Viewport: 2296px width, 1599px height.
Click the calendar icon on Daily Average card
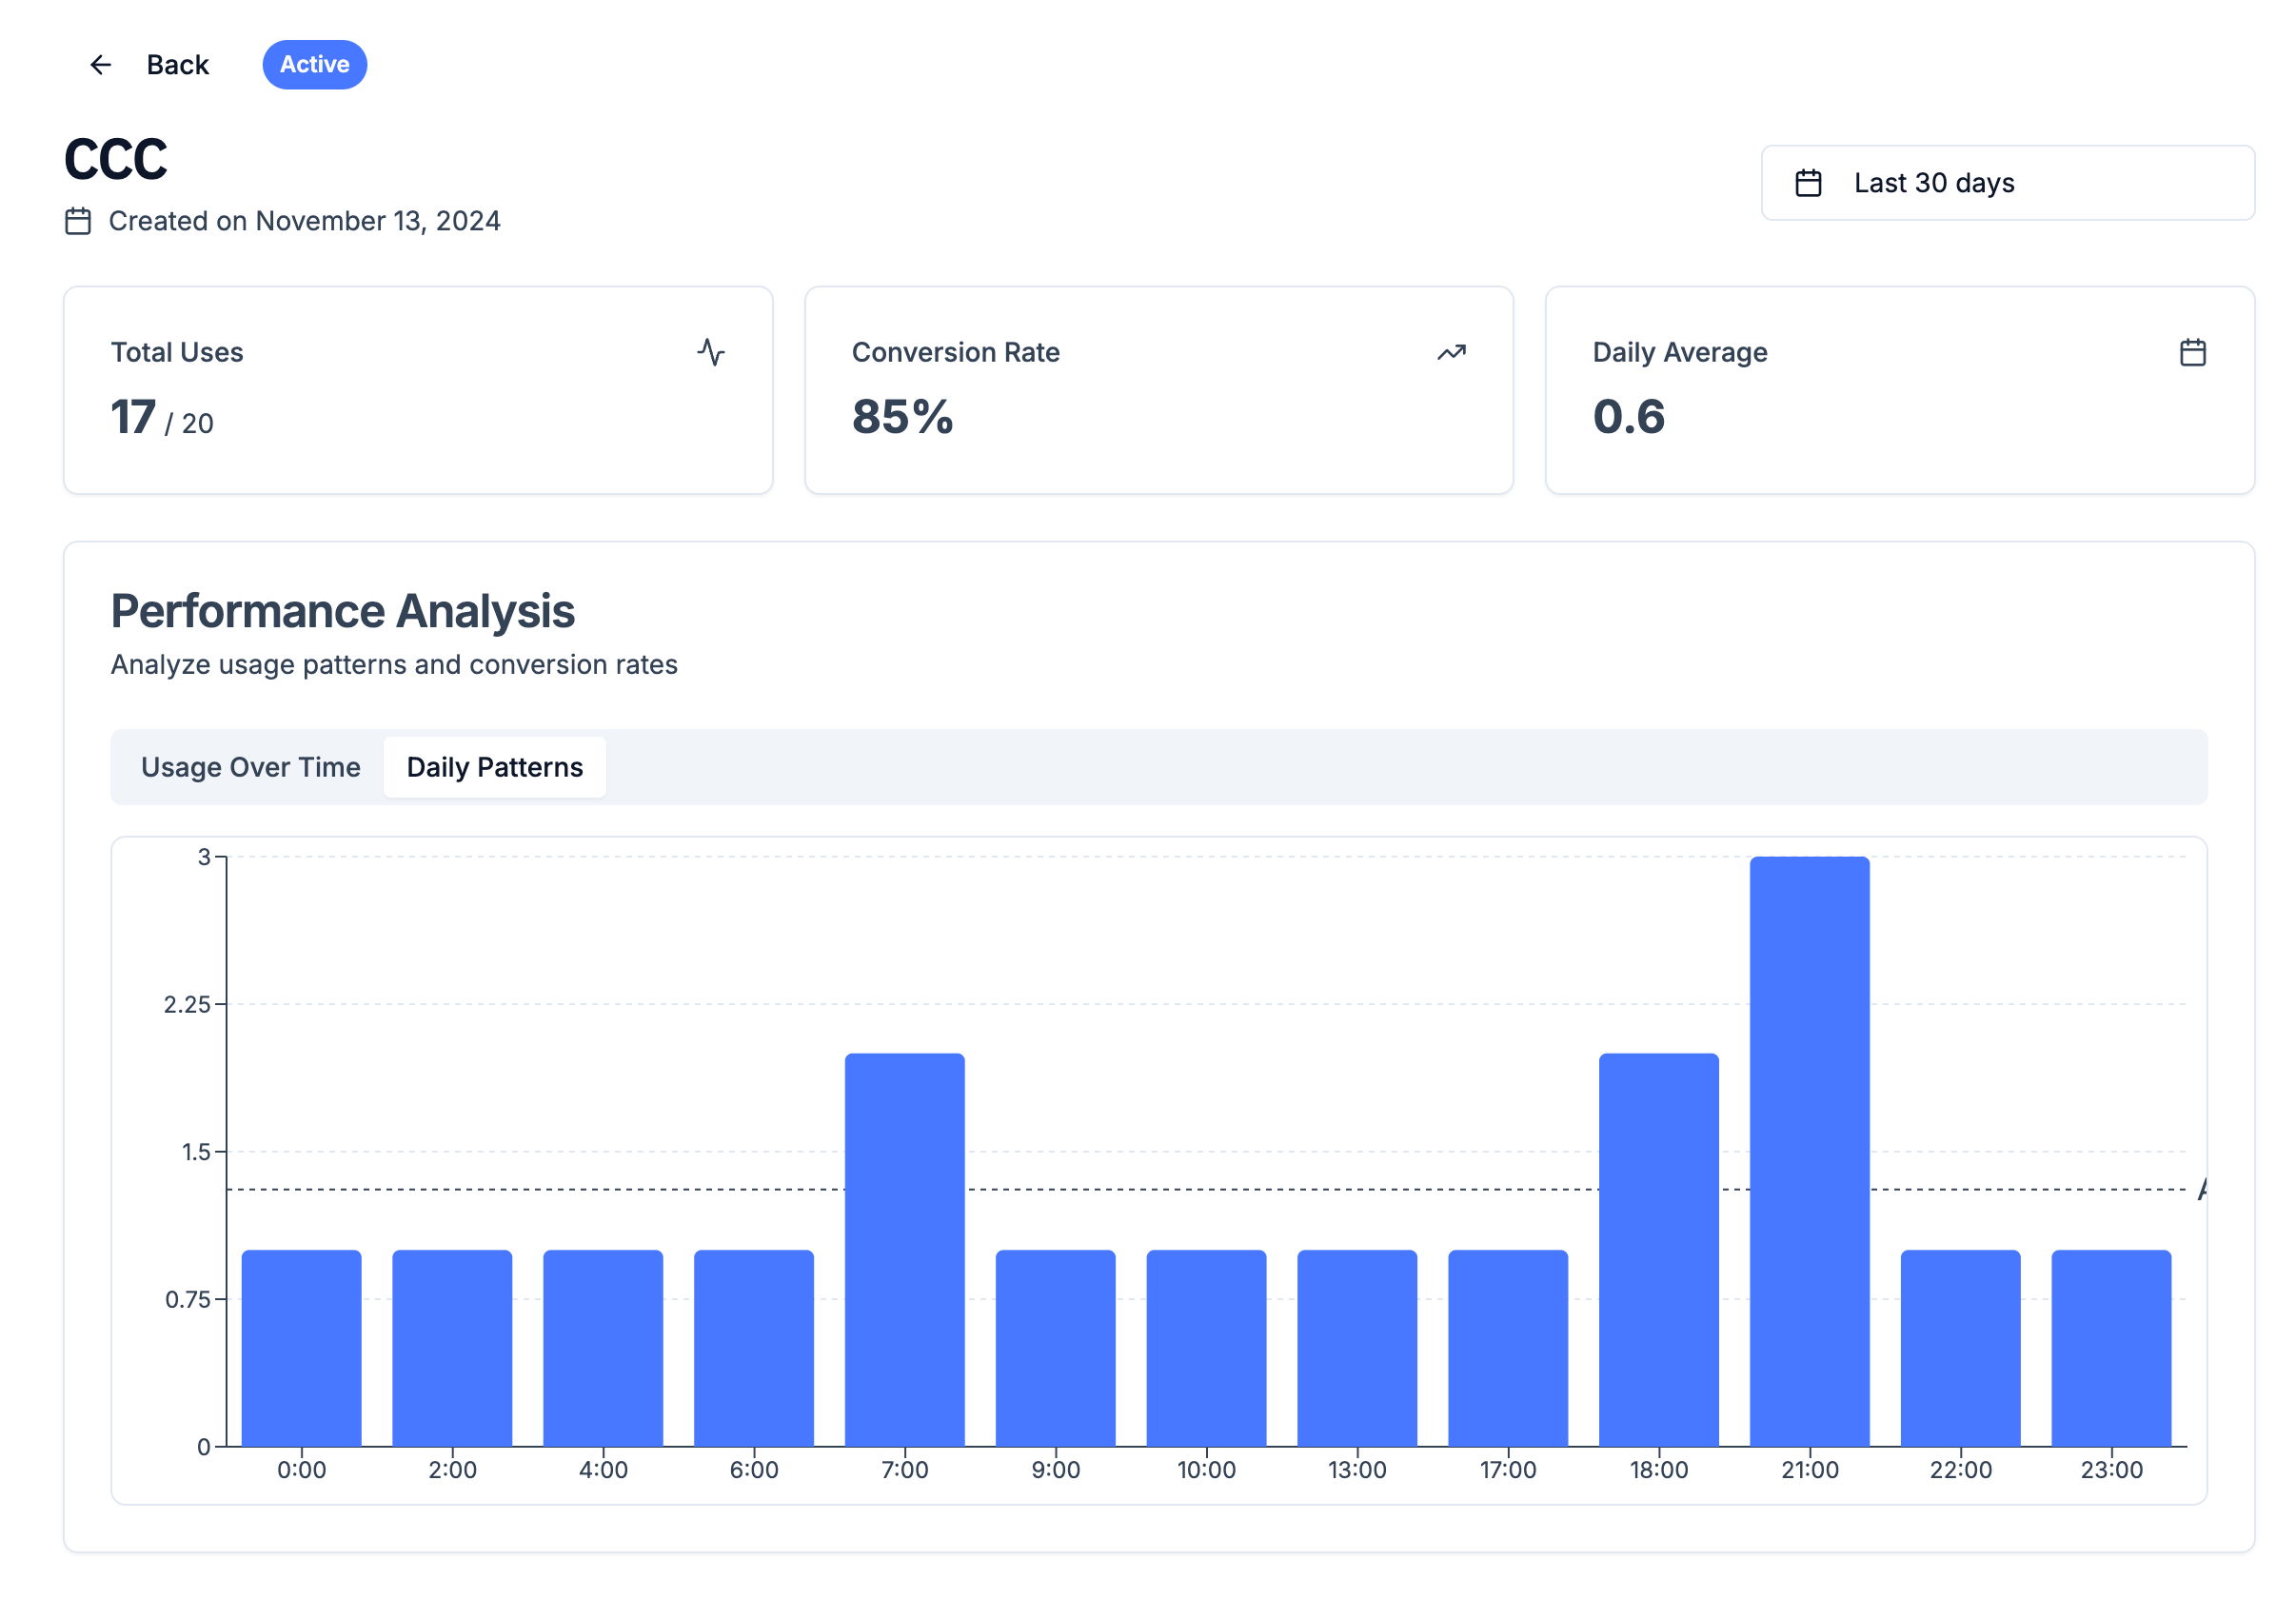point(2192,352)
